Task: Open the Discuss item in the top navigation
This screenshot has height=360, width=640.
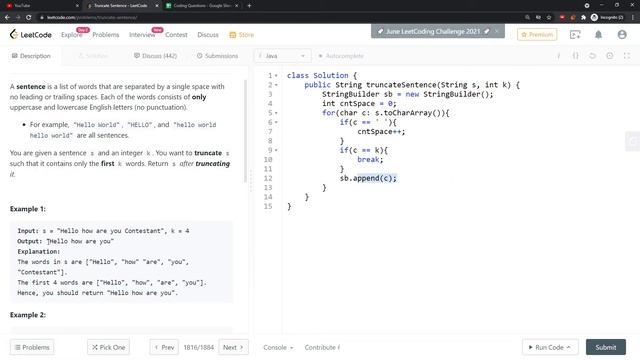Action: pyautogui.click(x=208, y=35)
